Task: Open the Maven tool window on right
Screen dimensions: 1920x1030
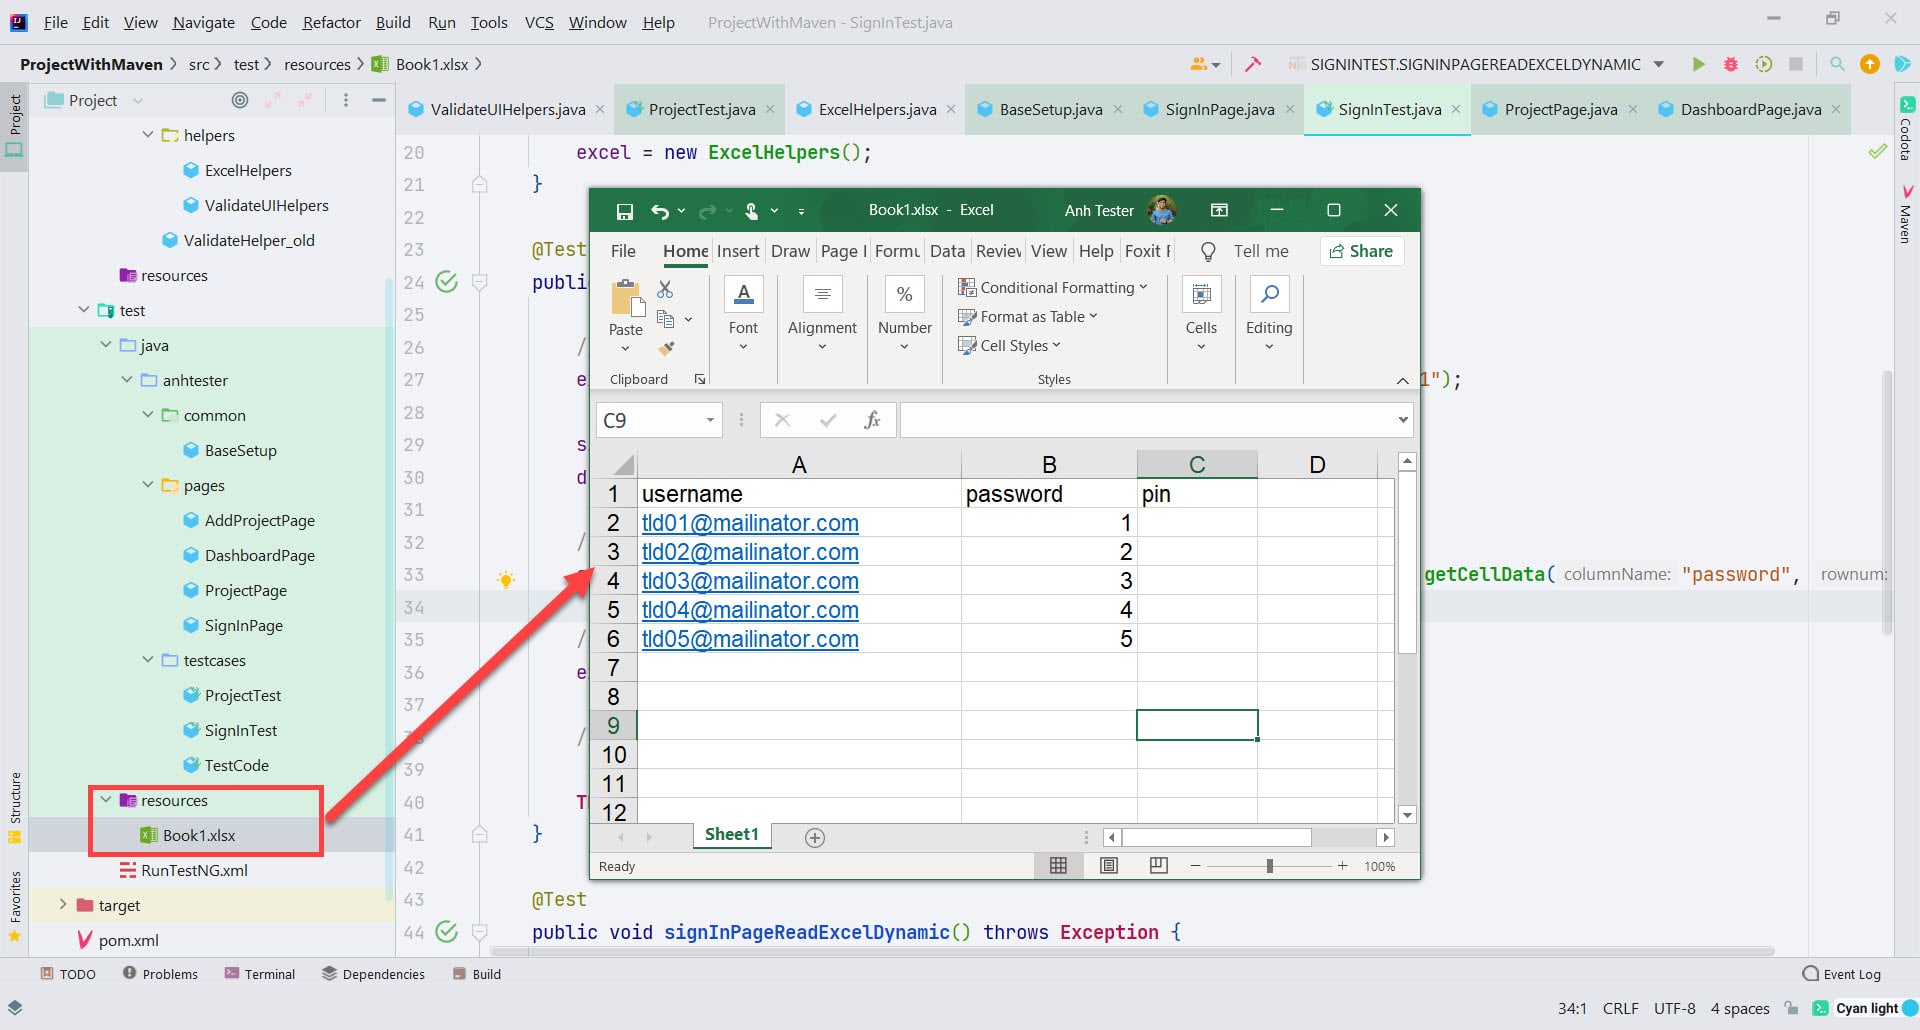Action: [1906, 215]
